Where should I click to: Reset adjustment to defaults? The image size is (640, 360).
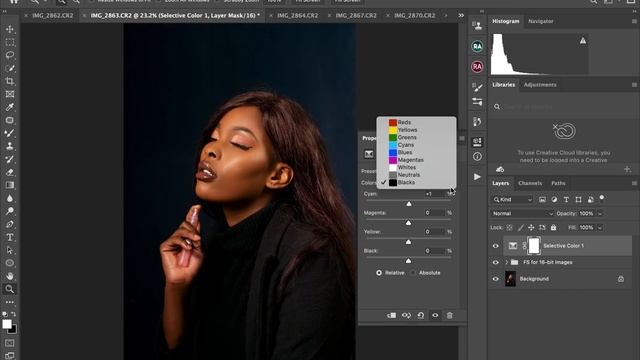(x=421, y=315)
